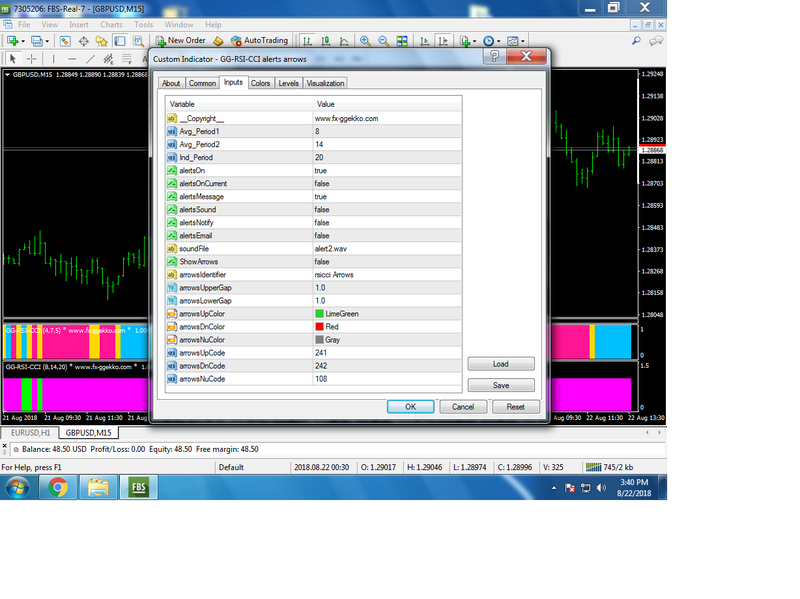Expand the New Chart dropdown arrow
This screenshot has width=800, height=599.
23,41
